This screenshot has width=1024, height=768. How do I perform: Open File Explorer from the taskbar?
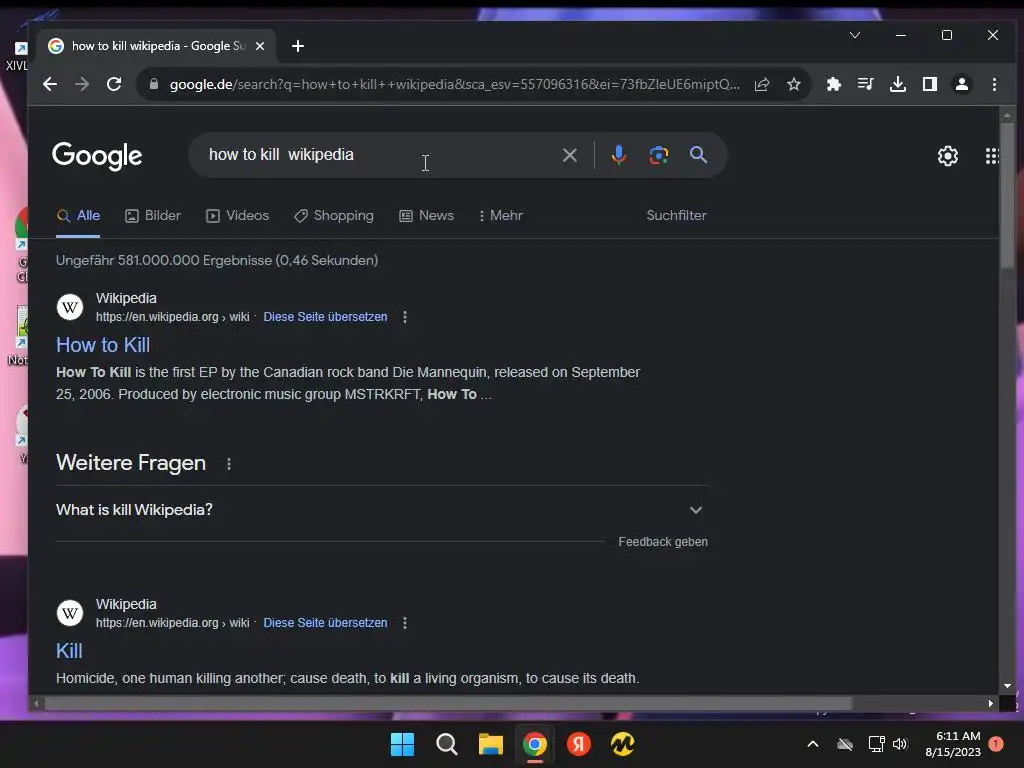point(490,744)
